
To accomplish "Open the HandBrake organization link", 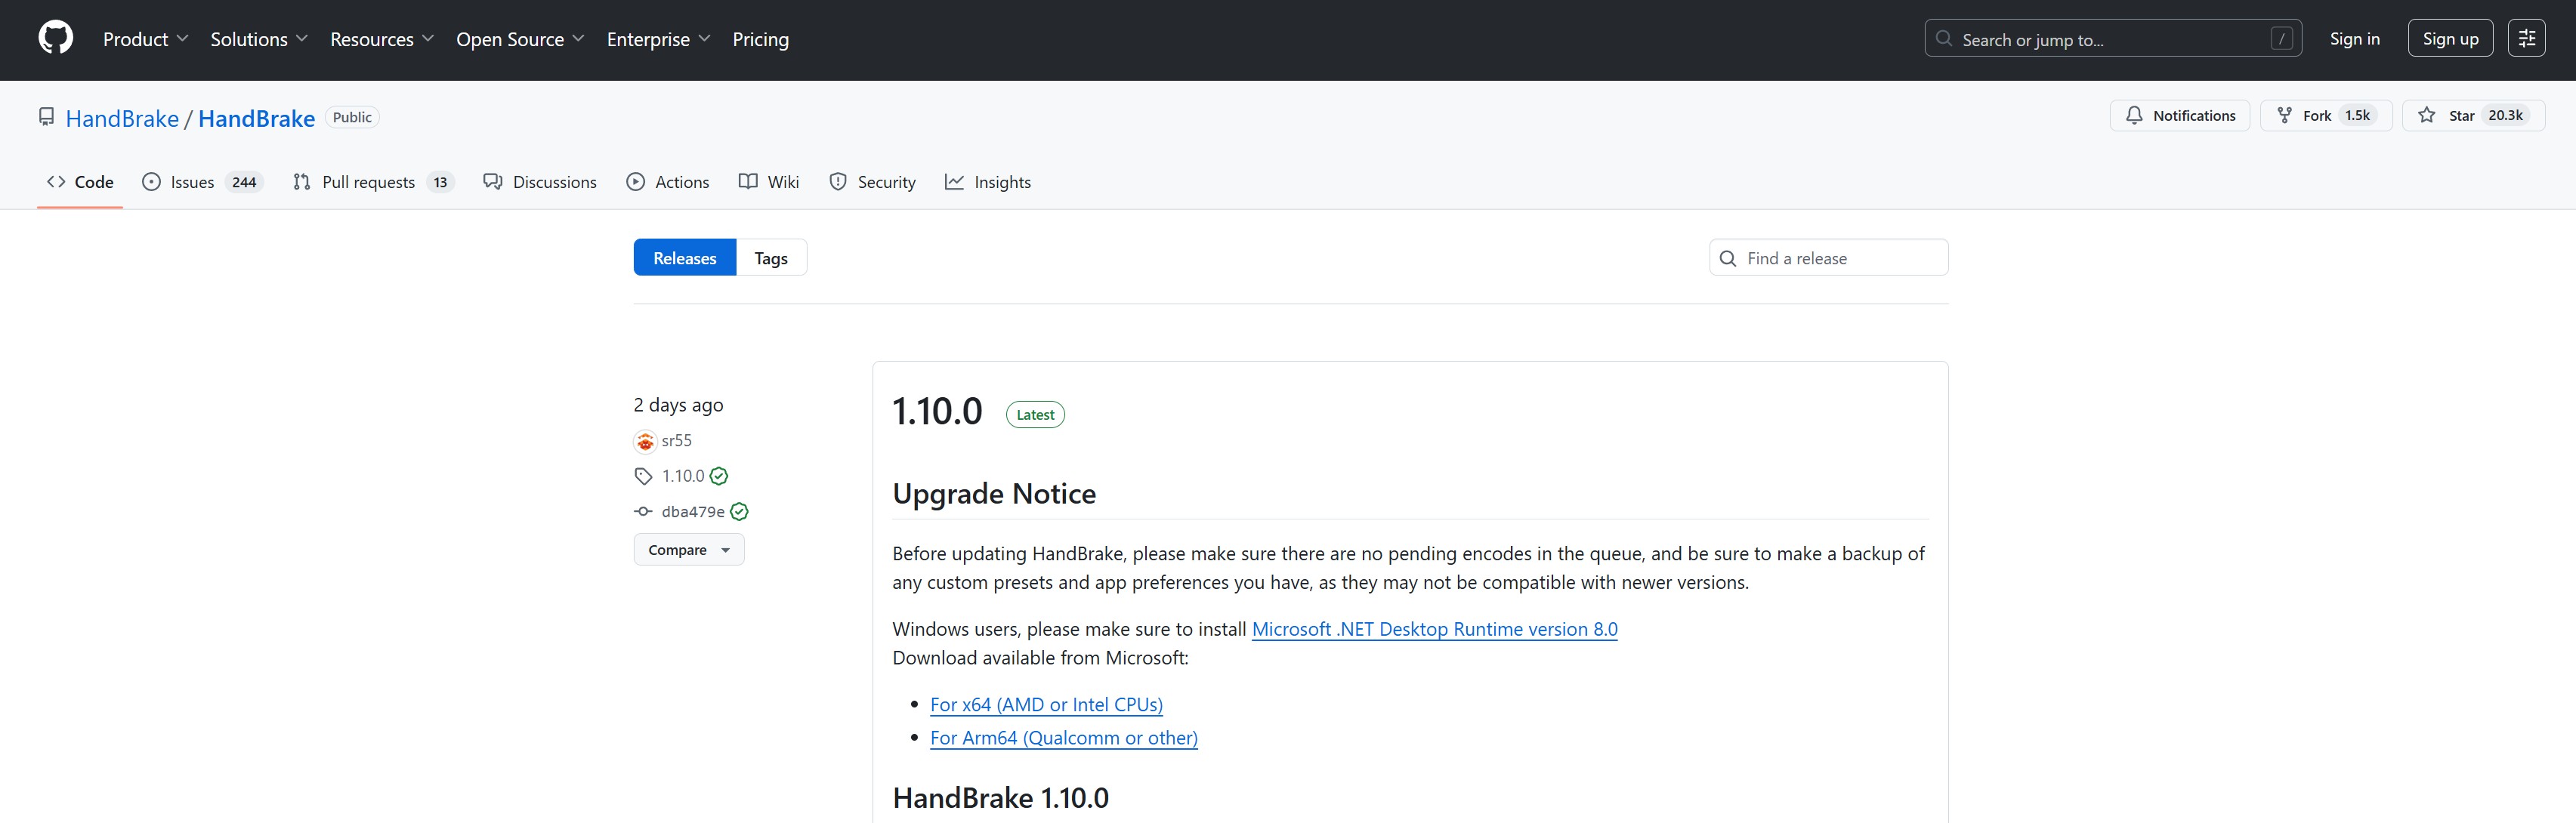I will [x=122, y=118].
